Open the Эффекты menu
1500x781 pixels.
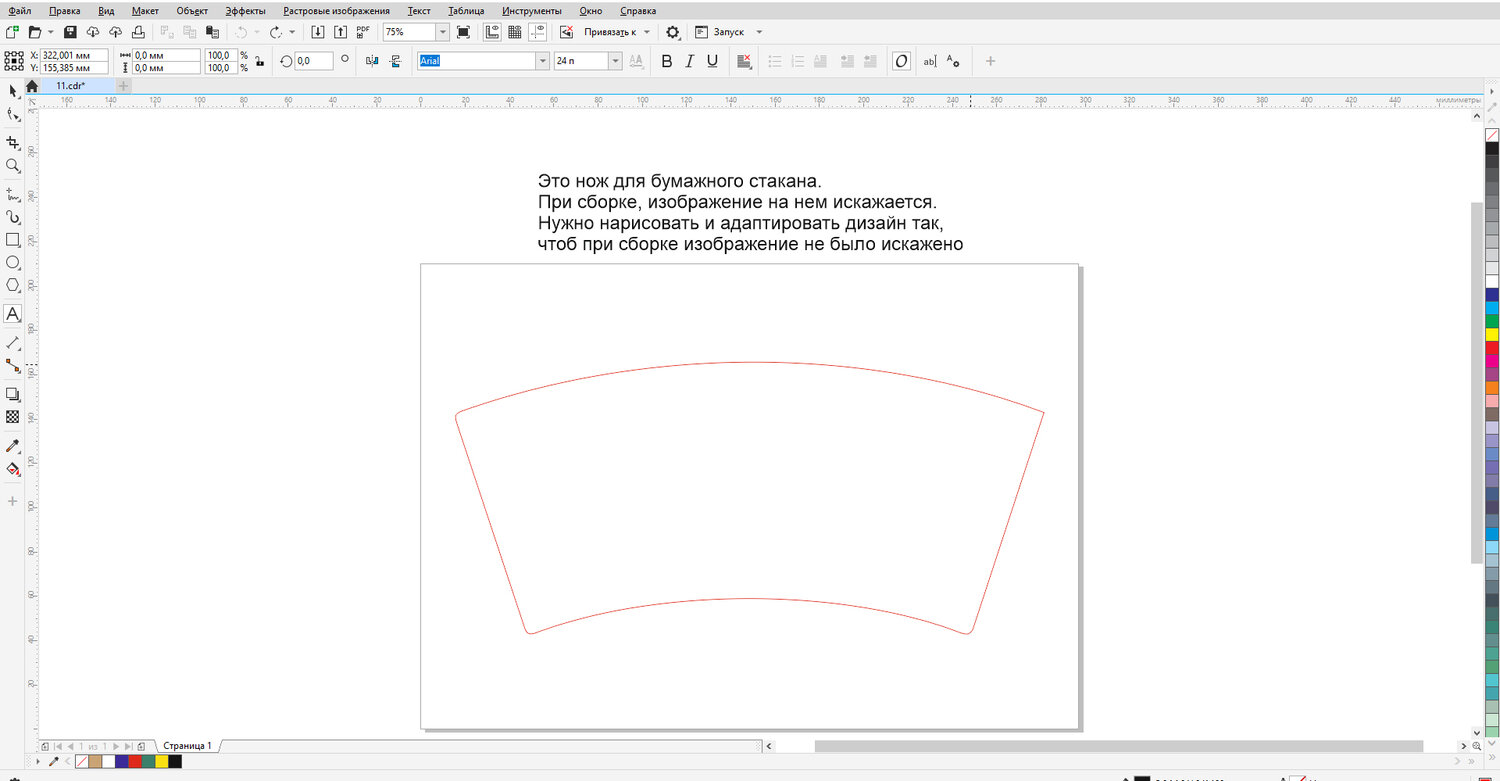click(x=245, y=10)
